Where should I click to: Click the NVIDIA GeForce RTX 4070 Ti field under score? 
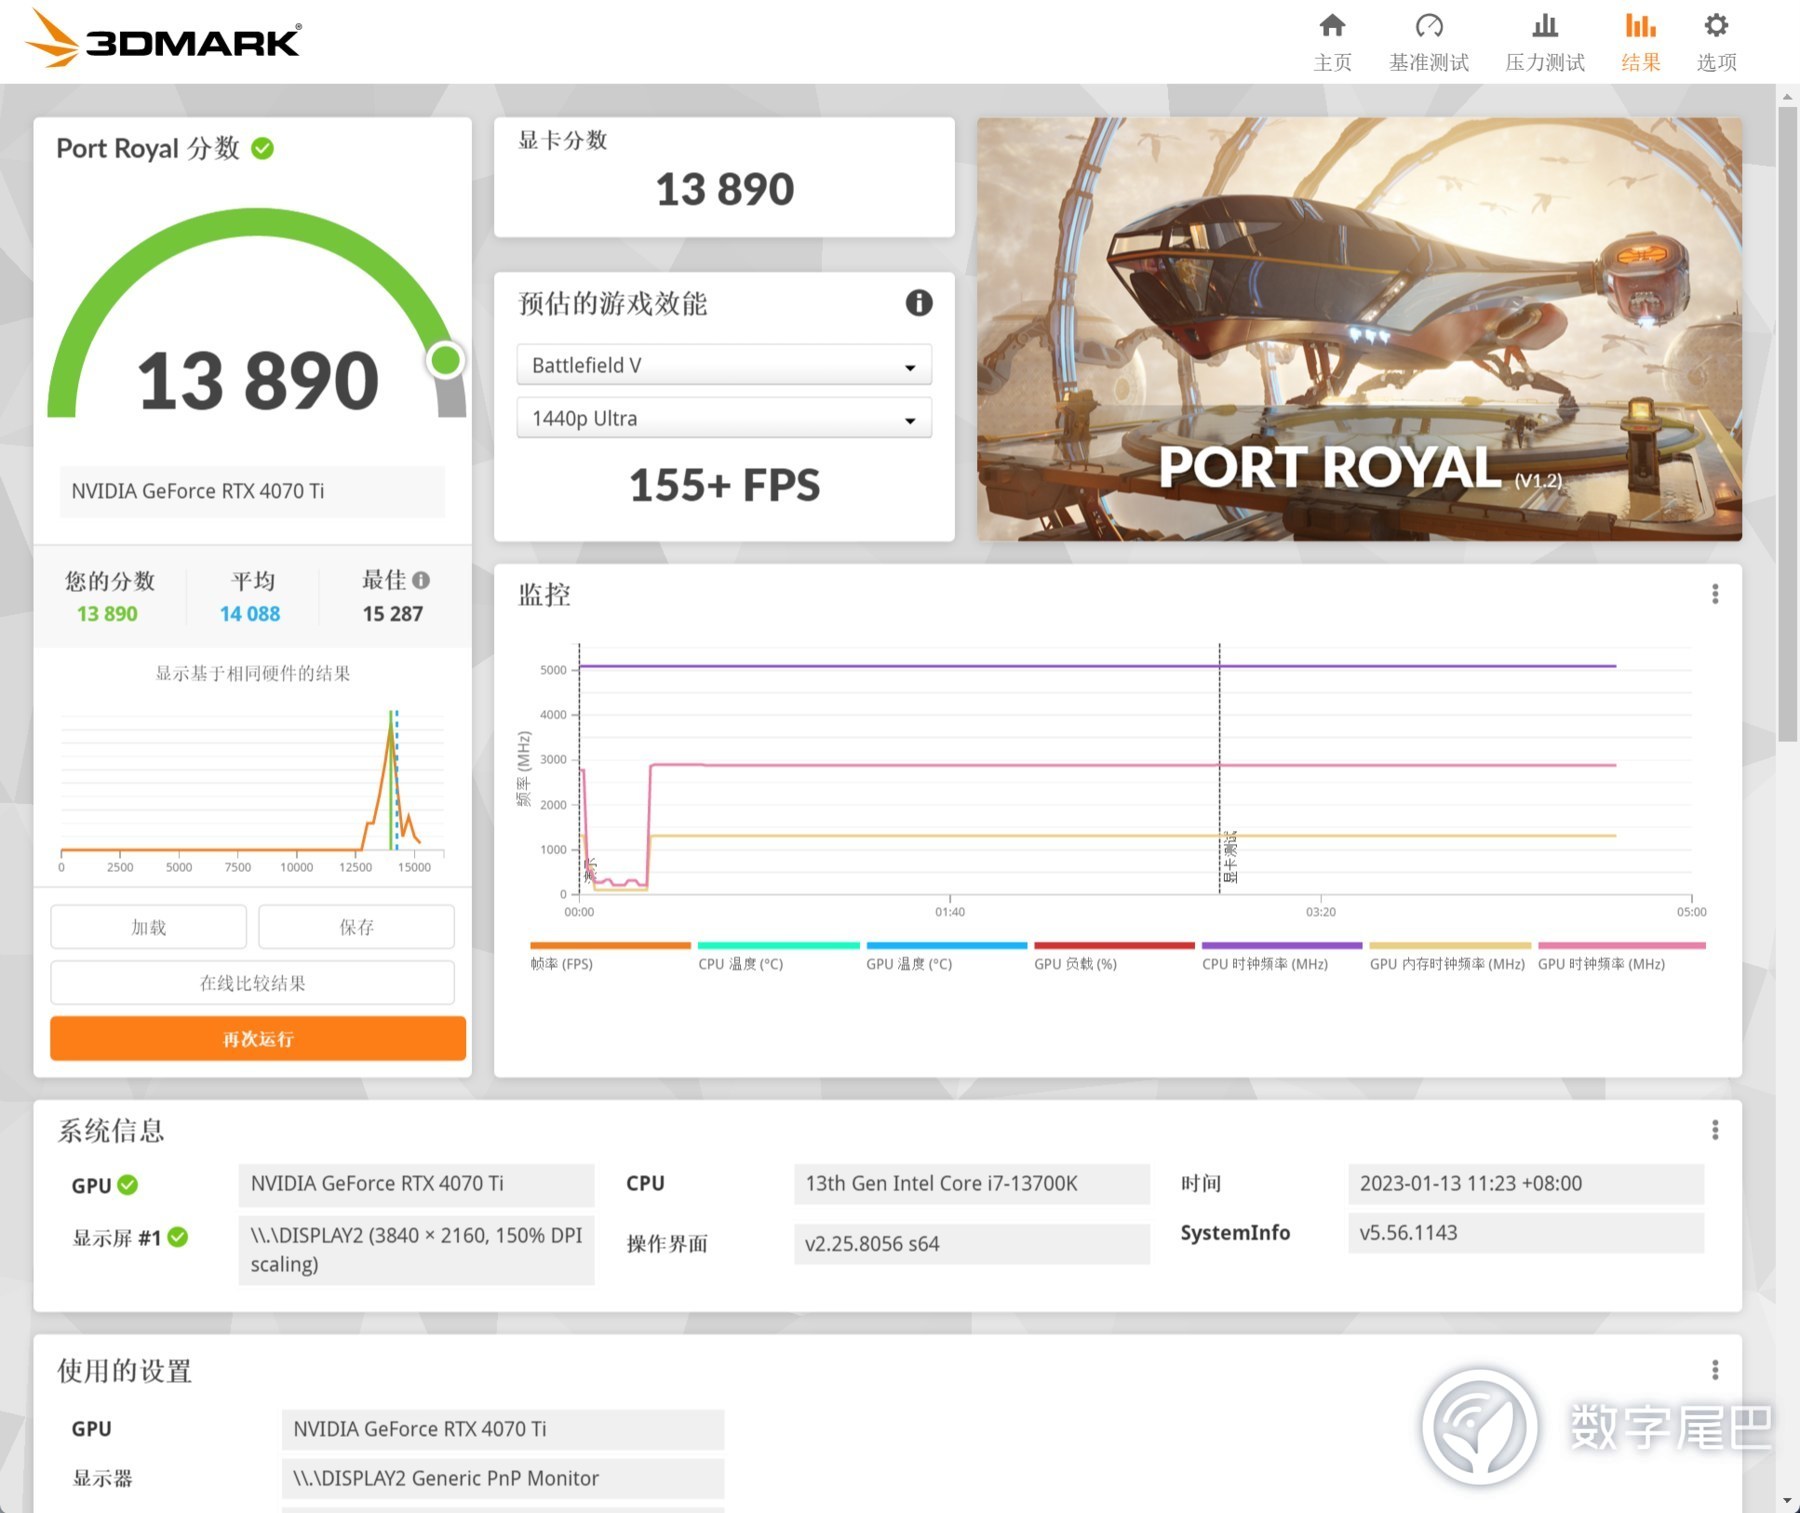252,491
